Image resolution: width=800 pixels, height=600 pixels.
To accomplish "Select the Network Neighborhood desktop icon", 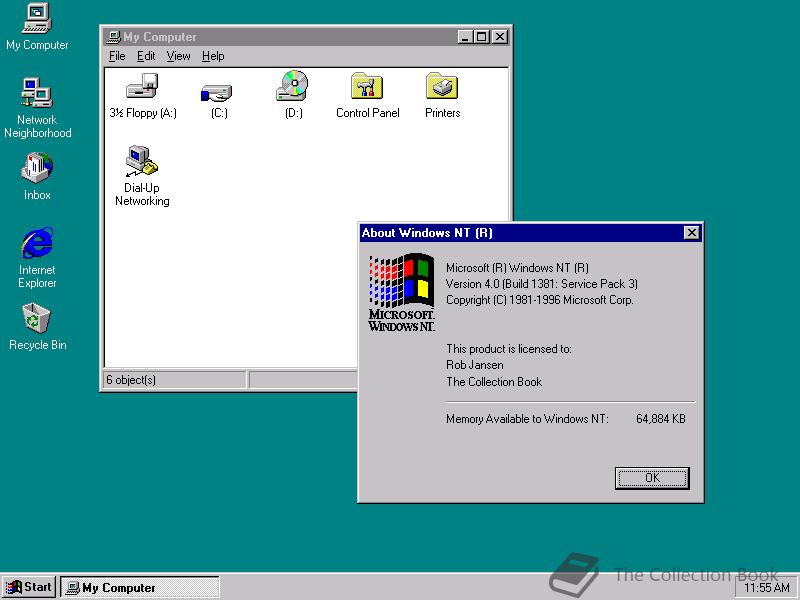I will tap(37, 108).
